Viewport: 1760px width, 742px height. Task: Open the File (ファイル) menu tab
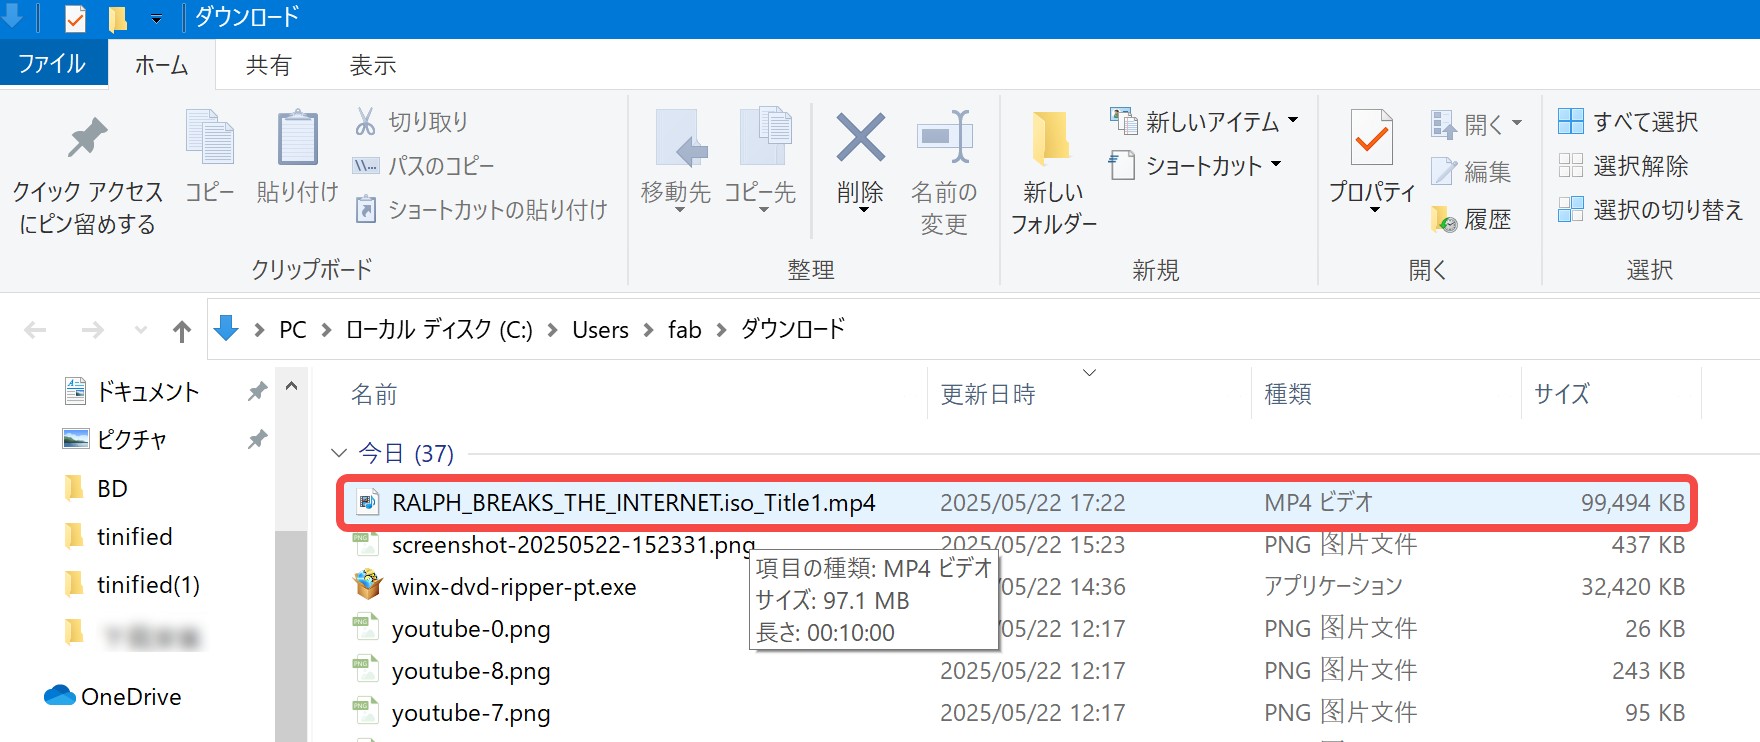tap(52, 64)
